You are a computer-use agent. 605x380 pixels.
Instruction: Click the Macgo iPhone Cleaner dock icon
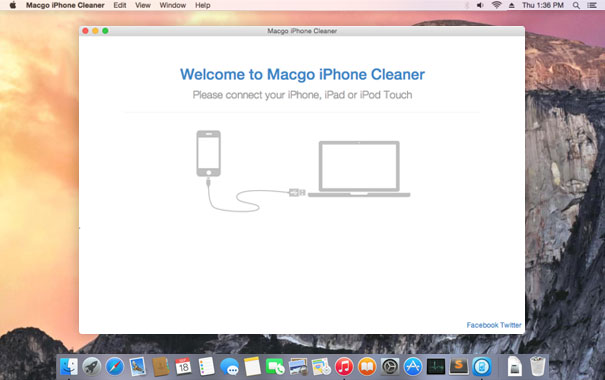click(x=482, y=366)
